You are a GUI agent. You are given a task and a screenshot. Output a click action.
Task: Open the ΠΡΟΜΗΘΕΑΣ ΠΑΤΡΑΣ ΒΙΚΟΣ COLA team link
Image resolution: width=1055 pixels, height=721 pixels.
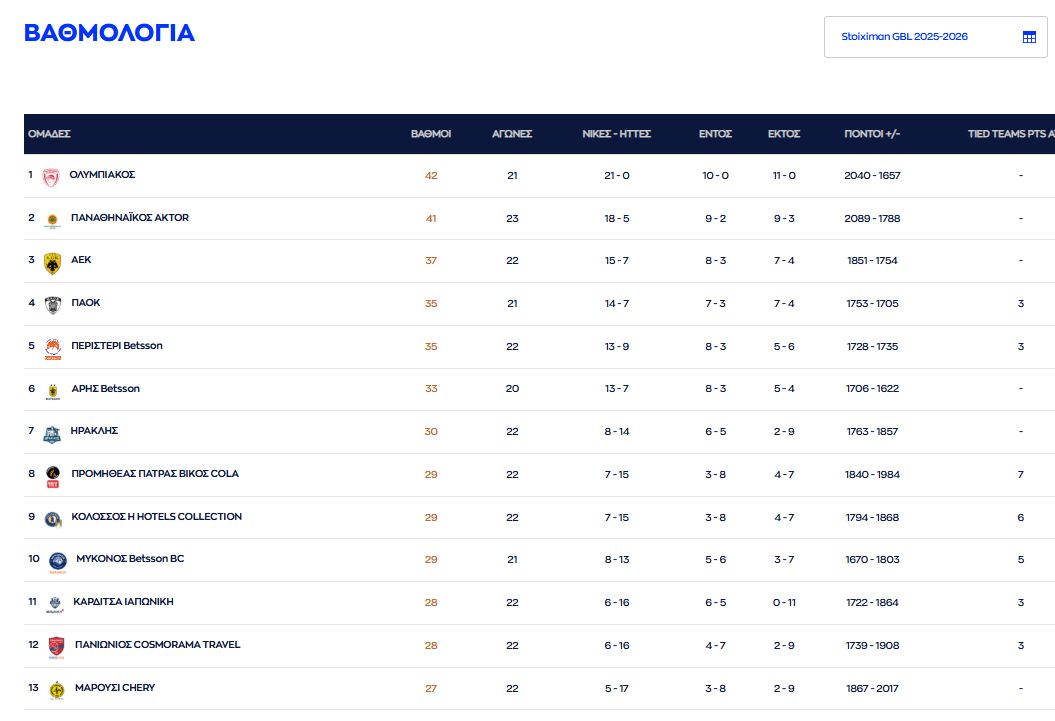coord(154,474)
